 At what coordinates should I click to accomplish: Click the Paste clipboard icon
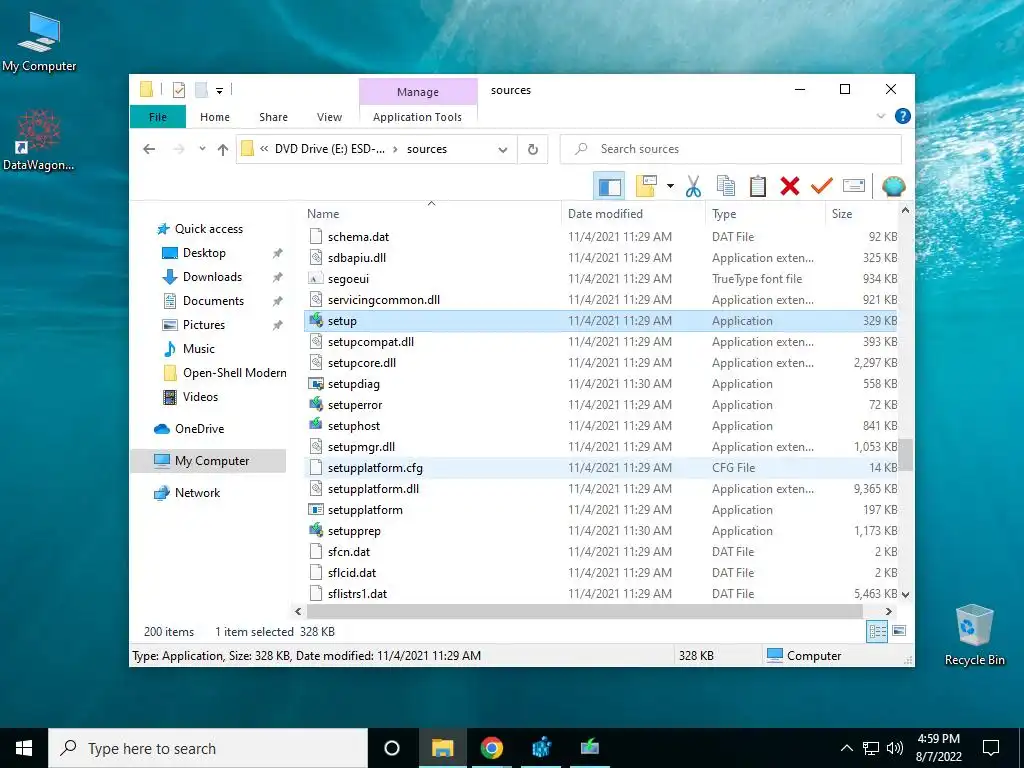[x=758, y=186]
